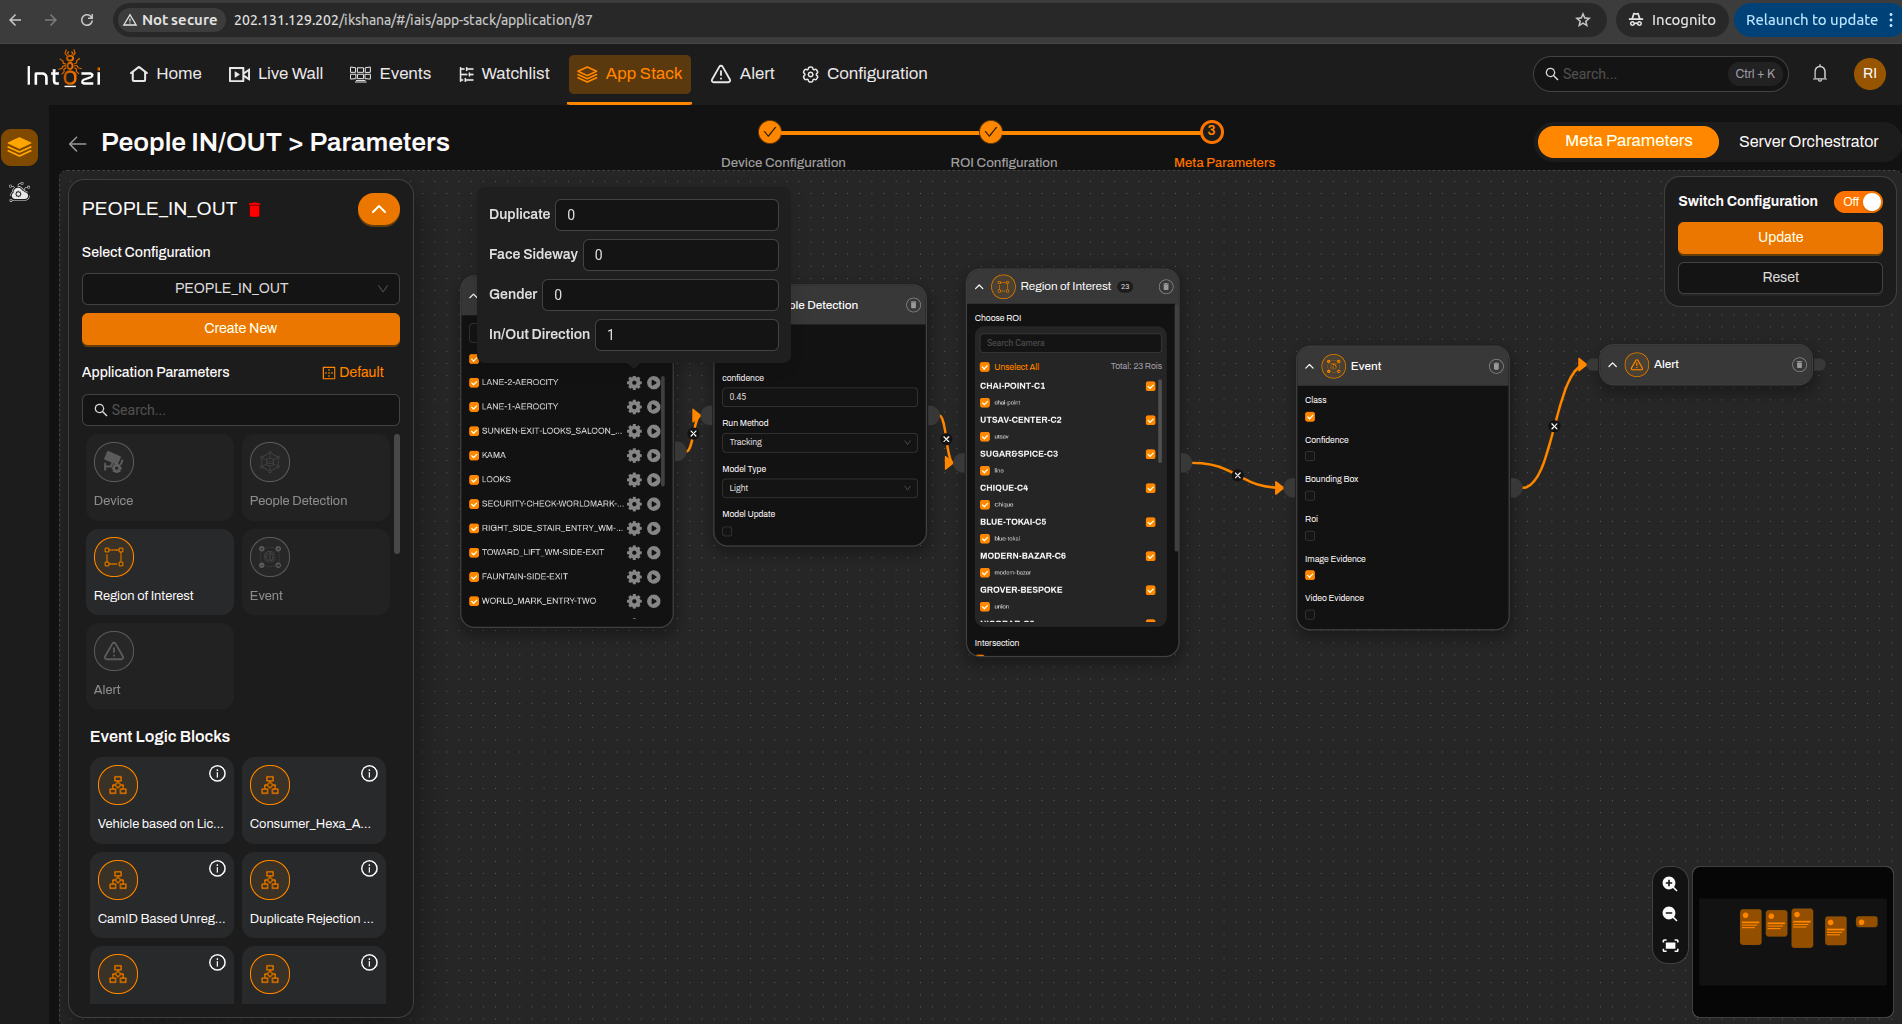Select the People Detection parameter block
Viewport: 1902px width, 1024px height.
[x=315, y=477]
